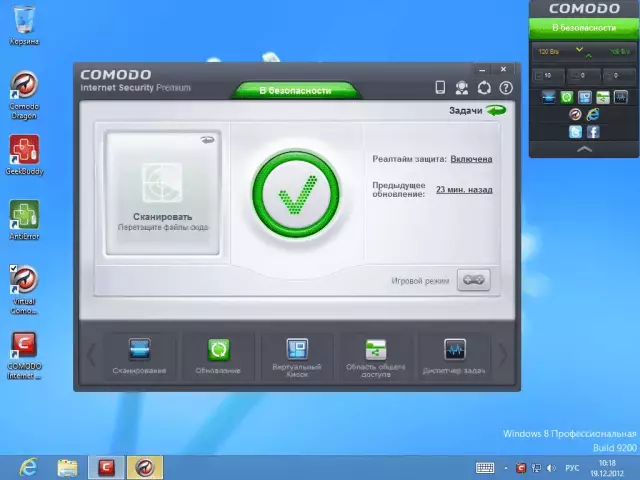Open the Twitter icon in widget

pos(576,132)
